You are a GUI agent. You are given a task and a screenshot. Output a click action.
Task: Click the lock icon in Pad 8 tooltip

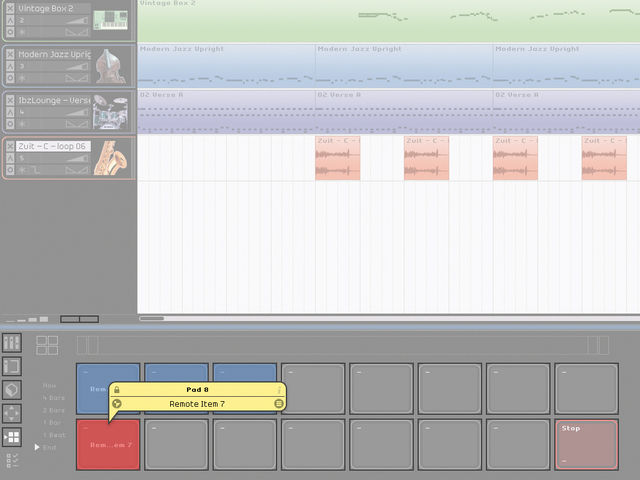pos(117,390)
